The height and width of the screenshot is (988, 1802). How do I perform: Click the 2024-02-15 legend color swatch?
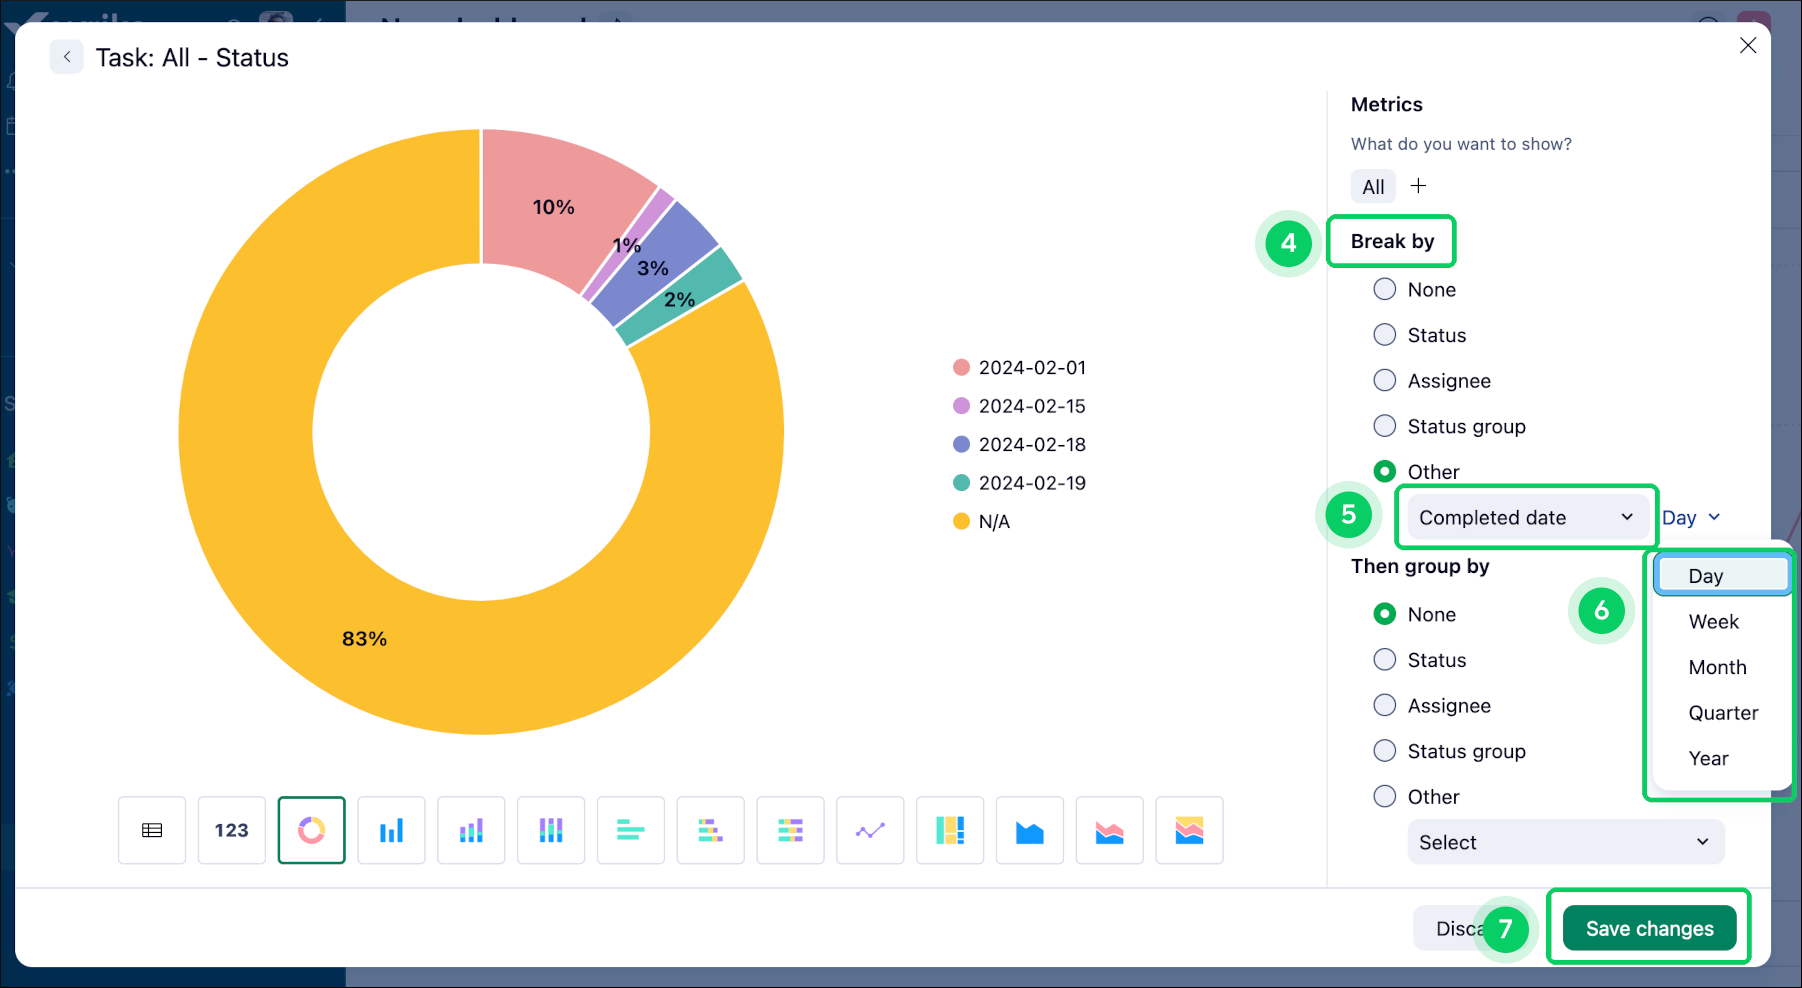[961, 406]
